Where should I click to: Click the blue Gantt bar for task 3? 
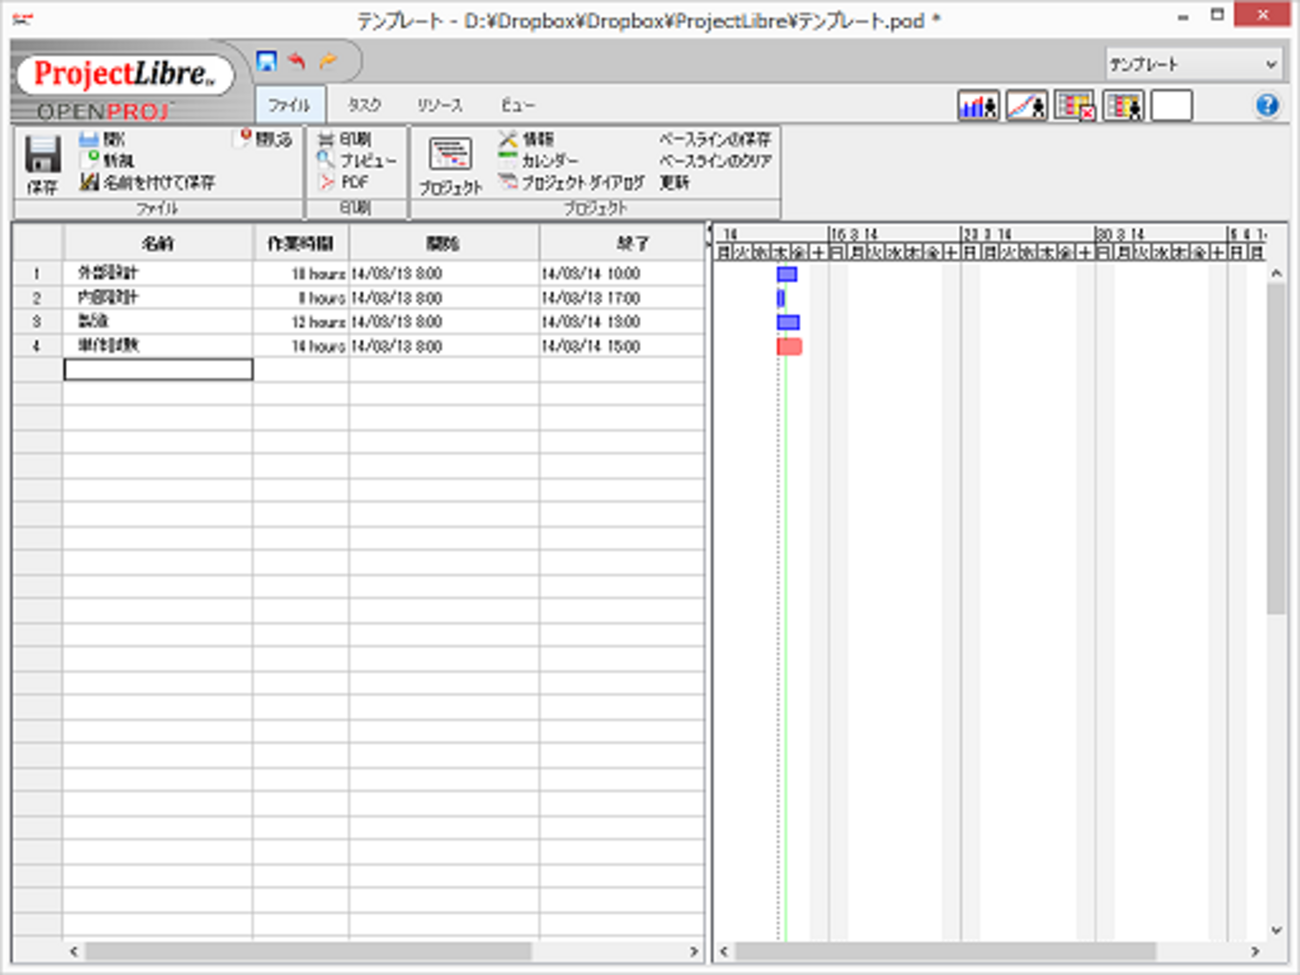pyautogui.click(x=788, y=322)
